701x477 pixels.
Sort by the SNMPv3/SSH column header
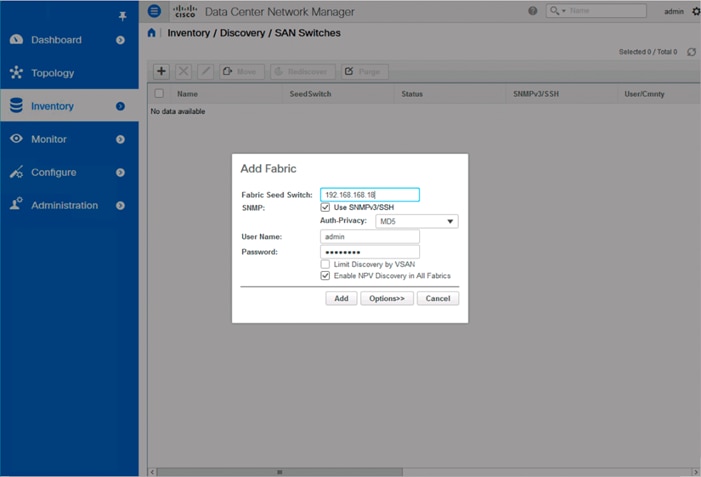point(536,94)
